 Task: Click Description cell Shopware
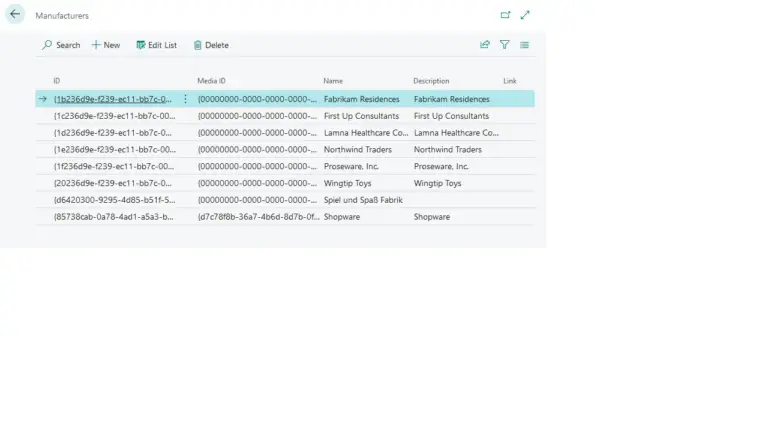pyautogui.click(x=432, y=216)
